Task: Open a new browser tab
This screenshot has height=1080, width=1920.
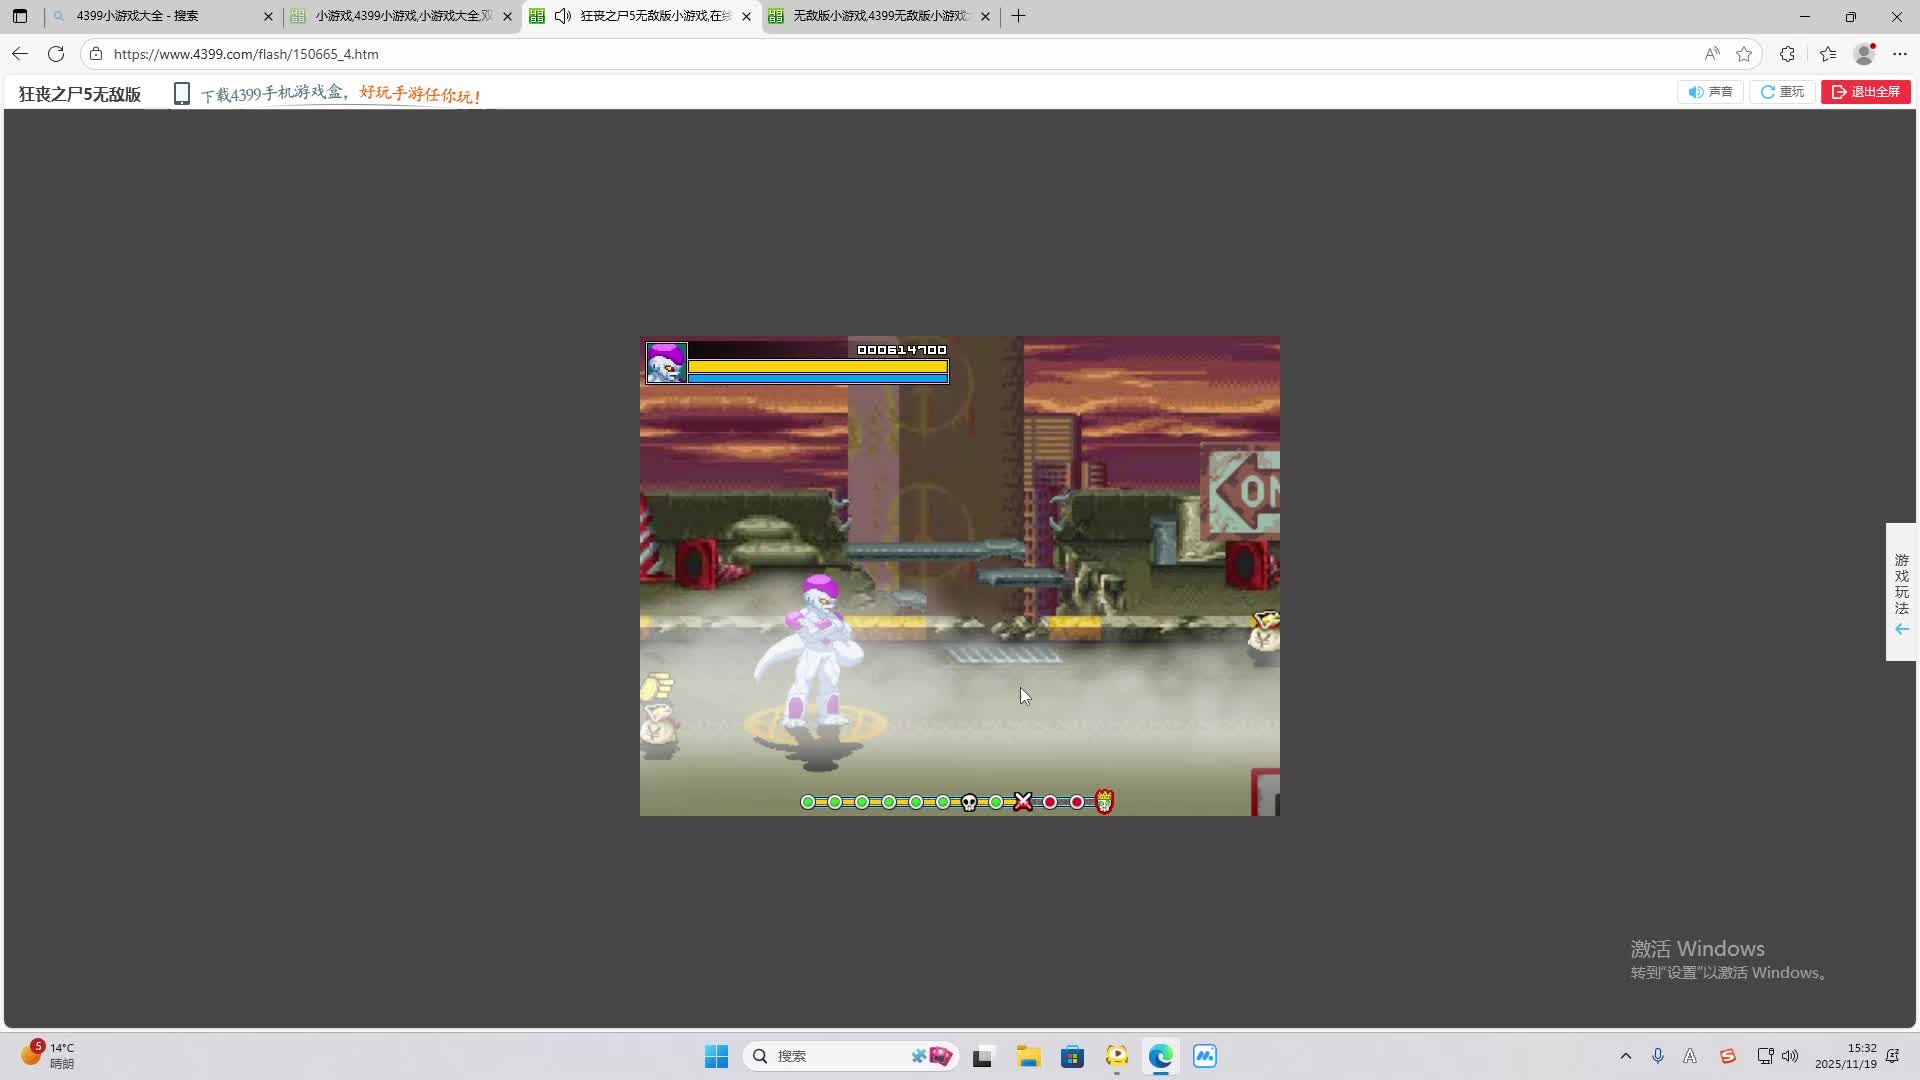Action: [1018, 16]
